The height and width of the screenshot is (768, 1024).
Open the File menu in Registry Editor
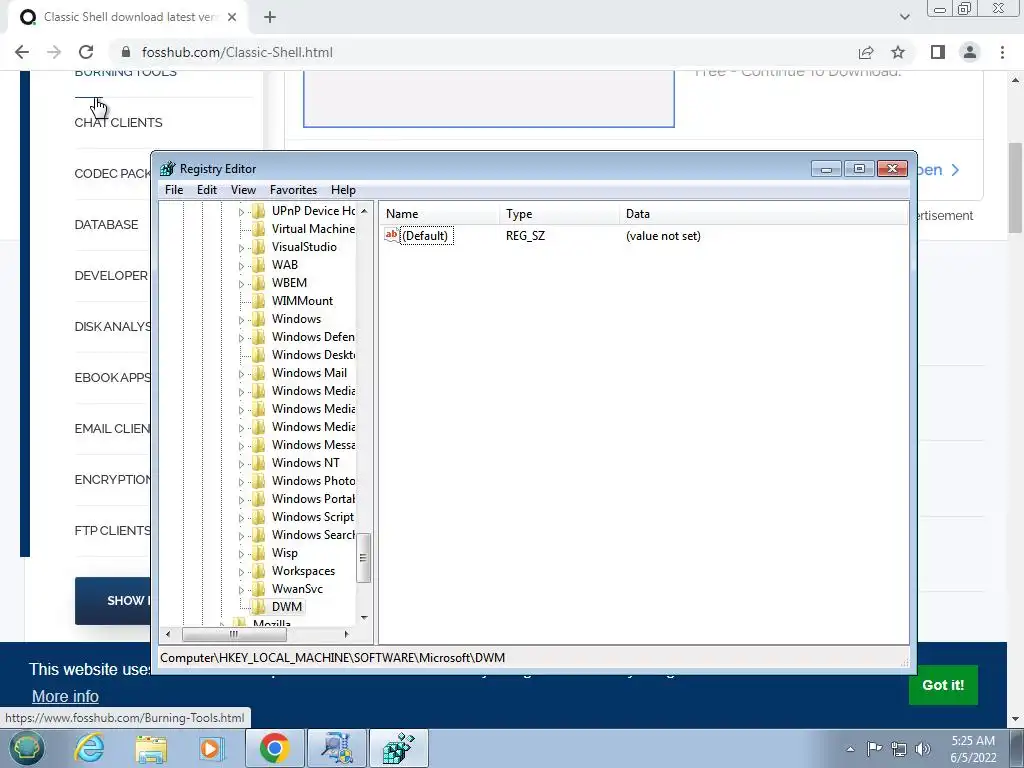[x=174, y=189]
